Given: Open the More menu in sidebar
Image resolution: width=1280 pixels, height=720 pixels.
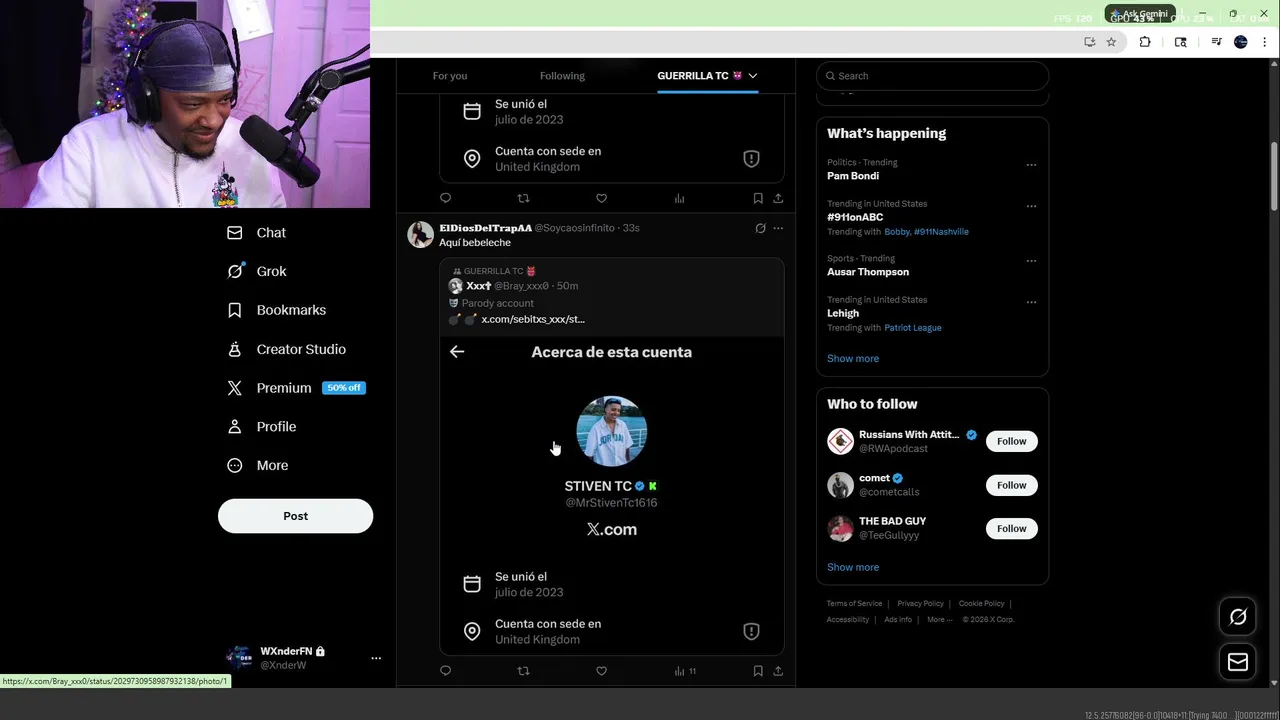Looking at the screenshot, I should pyautogui.click(x=257, y=465).
